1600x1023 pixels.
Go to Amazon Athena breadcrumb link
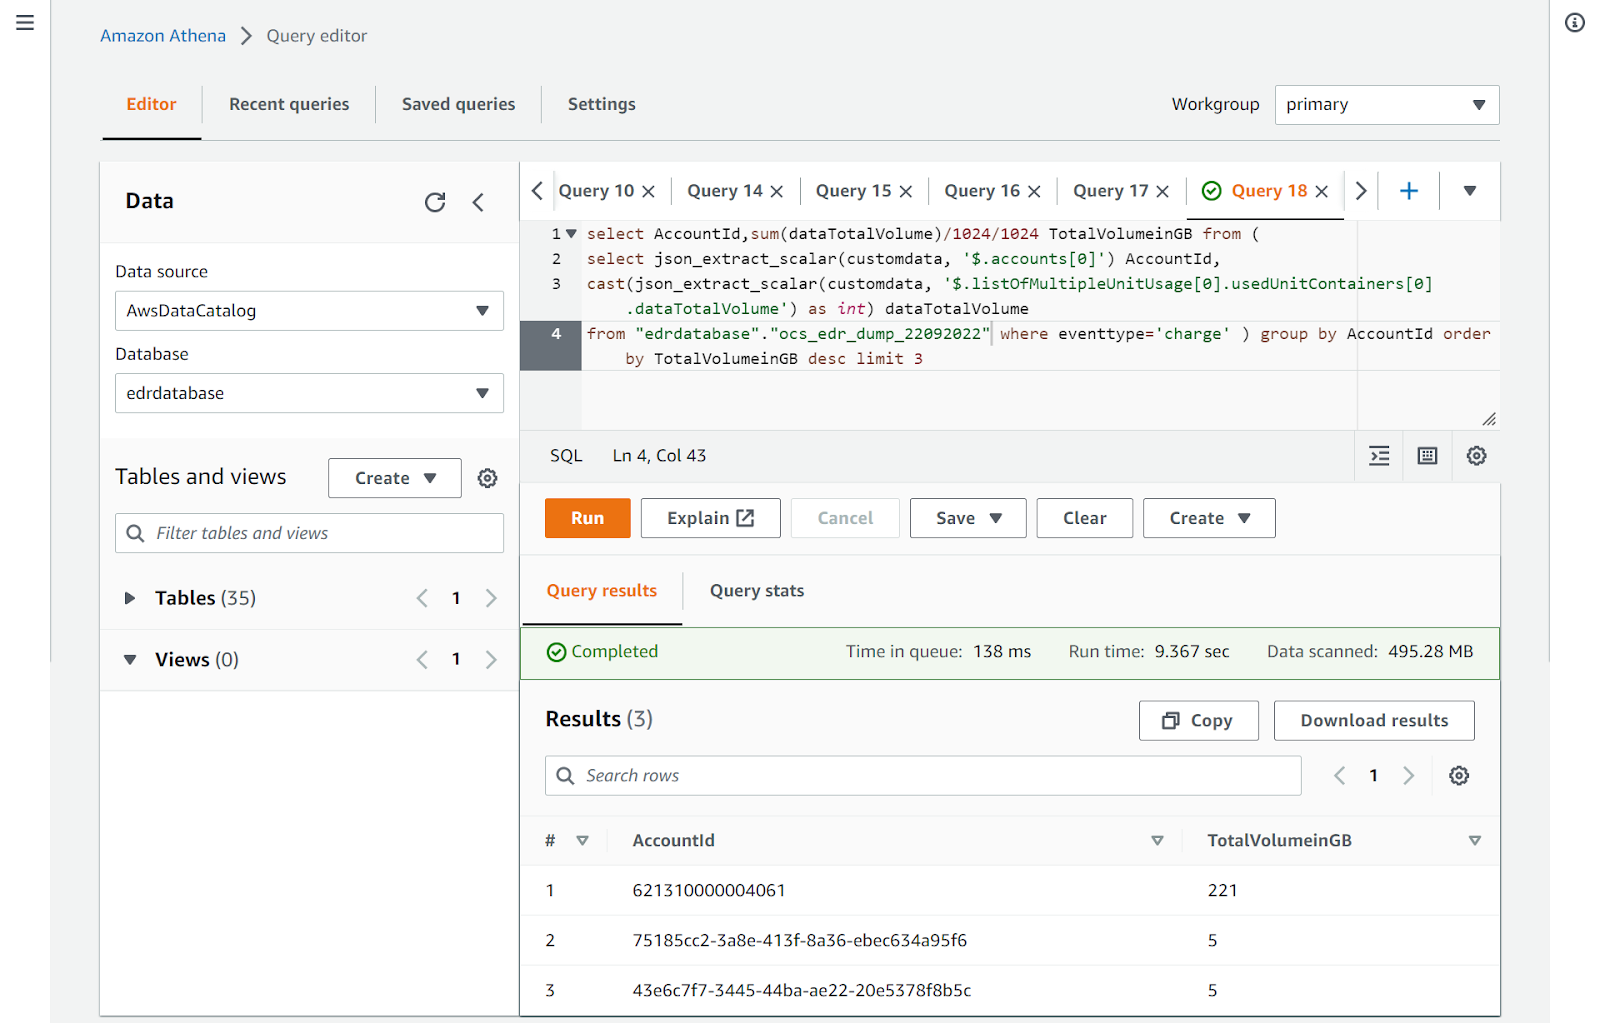tap(163, 36)
